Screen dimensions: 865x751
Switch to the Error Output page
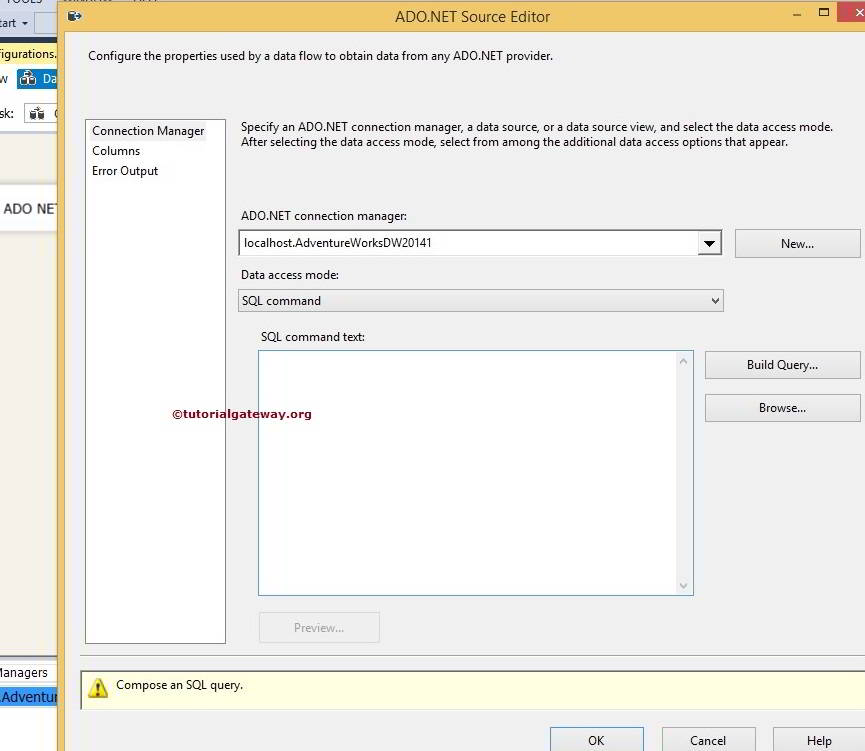click(124, 170)
